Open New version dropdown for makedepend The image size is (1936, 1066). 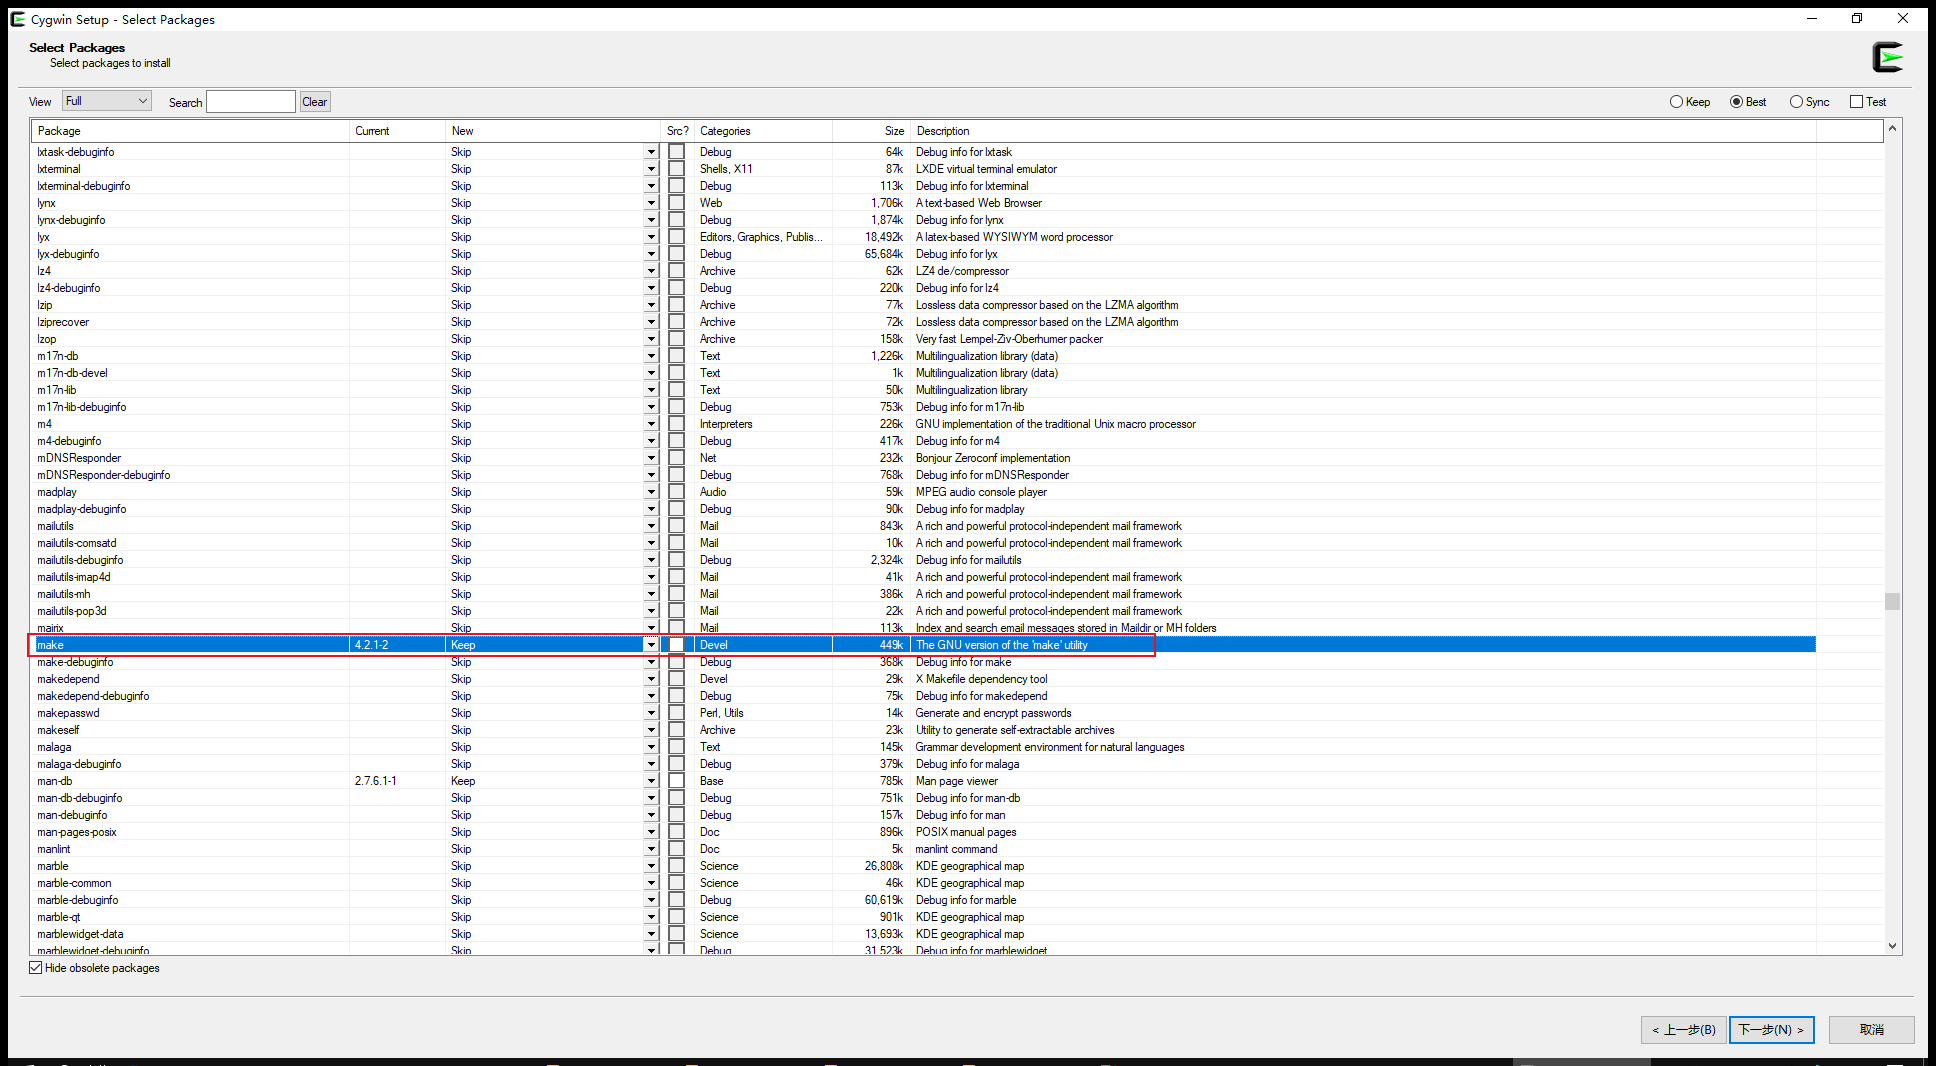click(x=651, y=679)
